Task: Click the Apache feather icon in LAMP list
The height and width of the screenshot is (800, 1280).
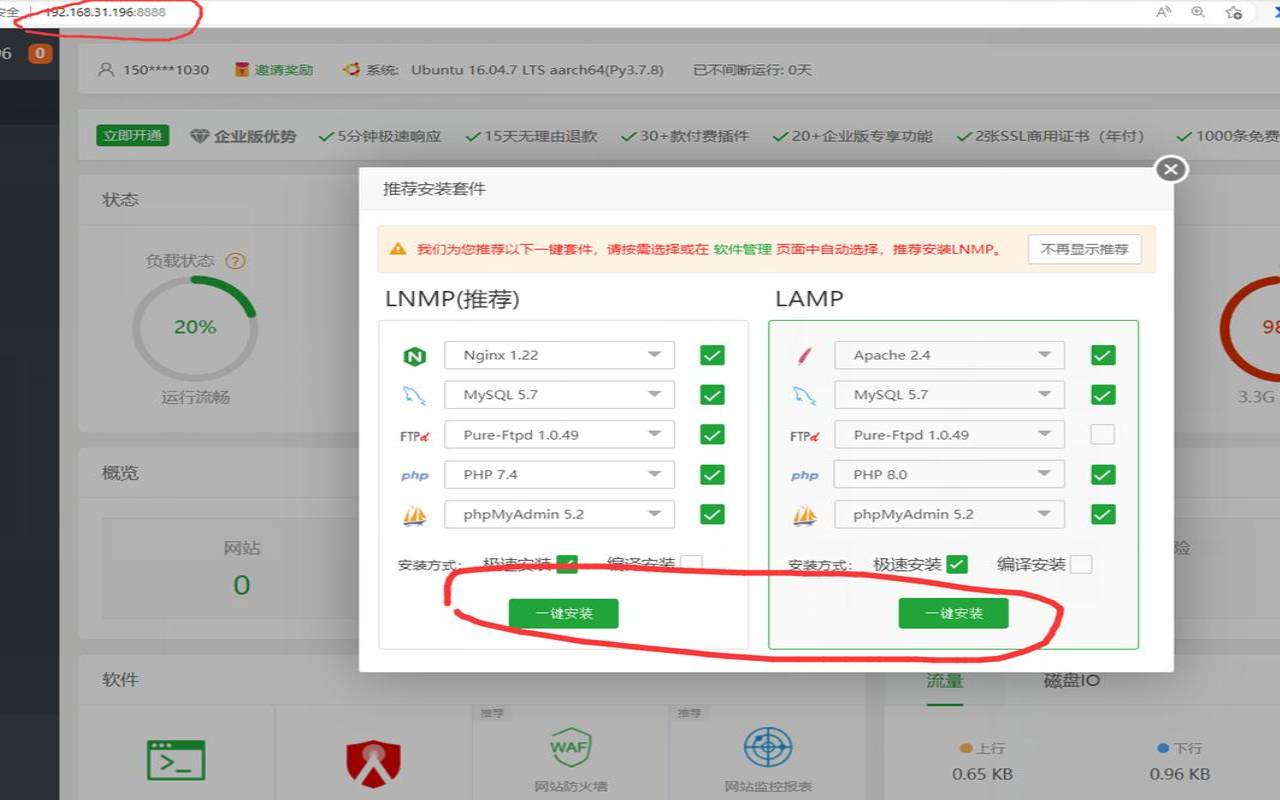Action: (804, 356)
